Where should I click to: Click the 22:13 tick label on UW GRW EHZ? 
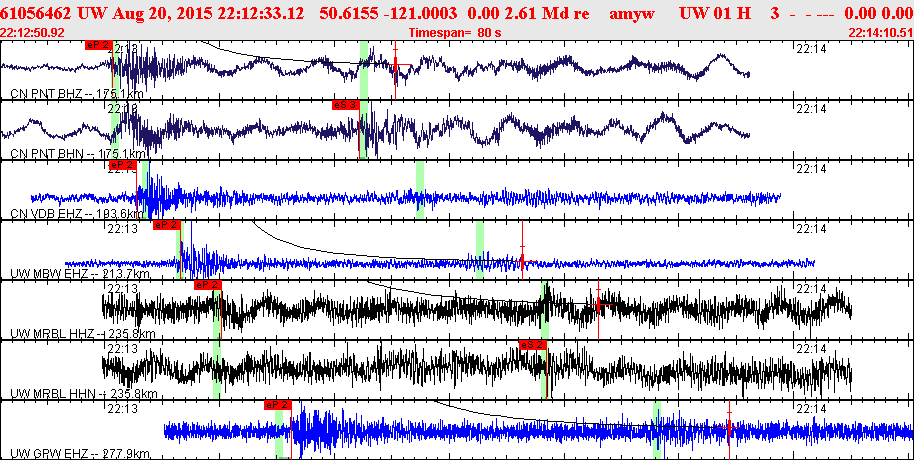(123, 409)
